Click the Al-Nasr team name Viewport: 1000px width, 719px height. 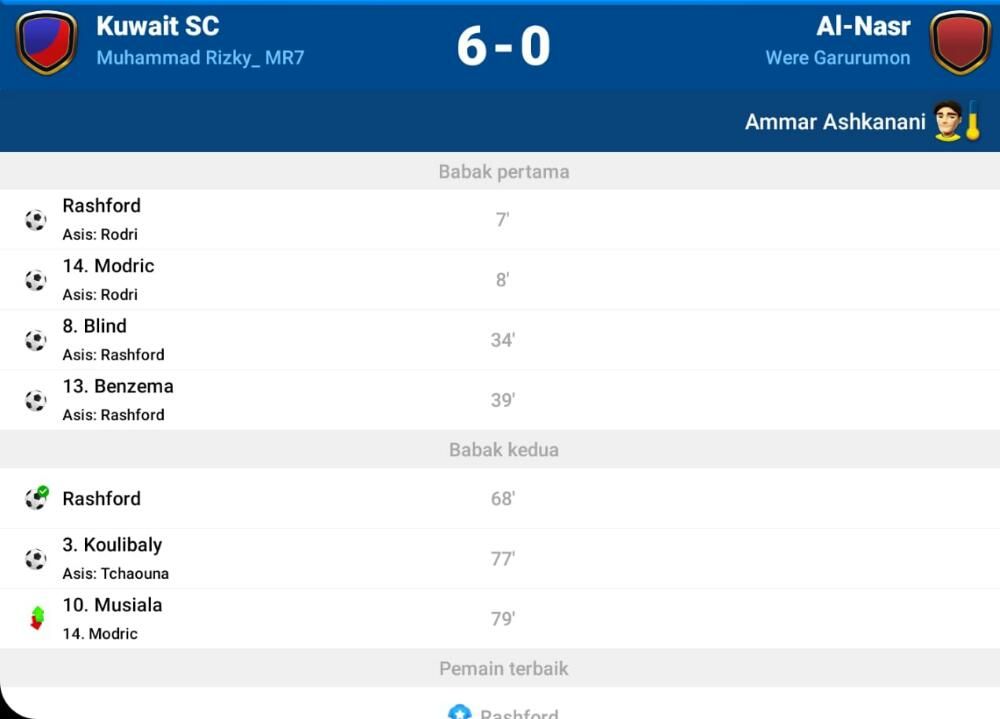tap(864, 26)
